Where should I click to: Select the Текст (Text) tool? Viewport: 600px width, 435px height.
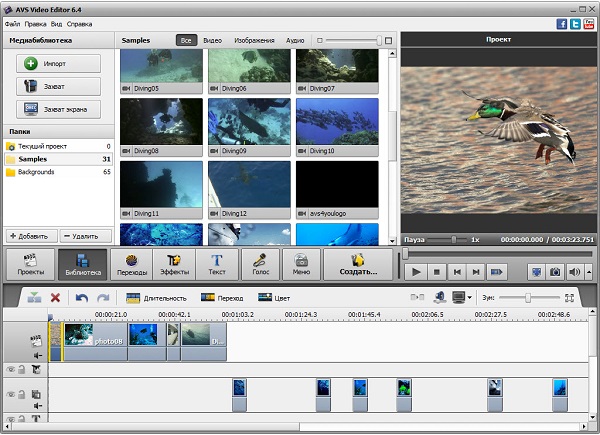216,263
